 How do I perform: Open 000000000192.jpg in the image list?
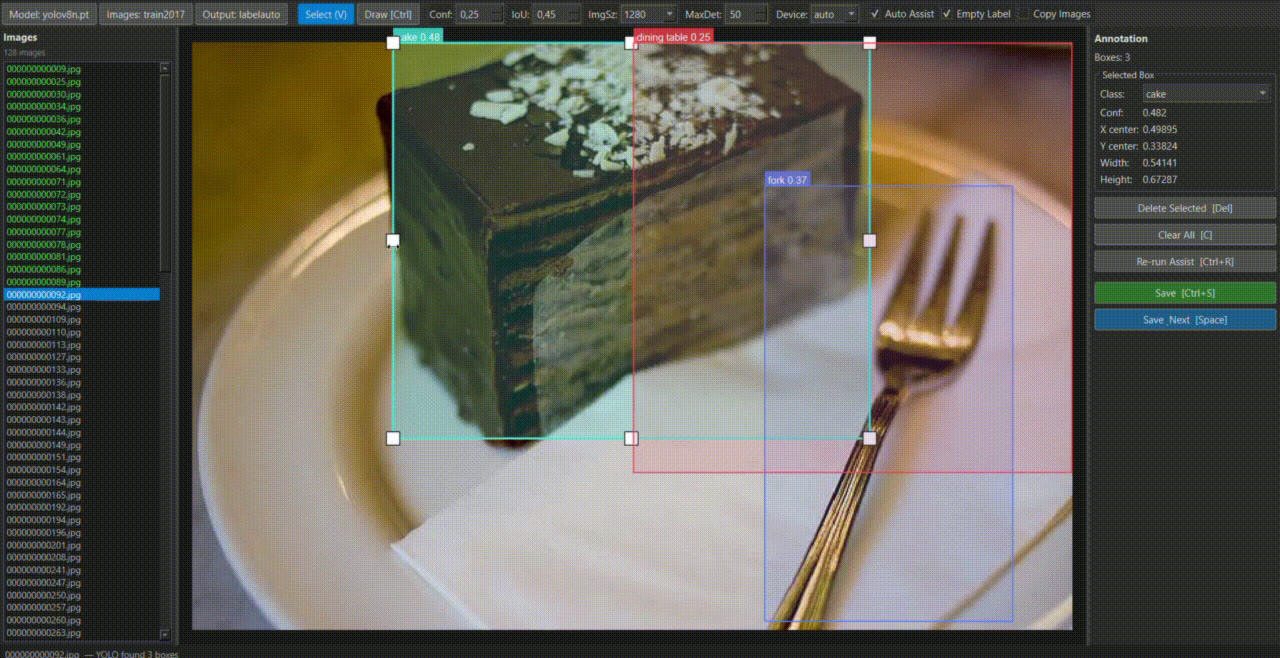82,507
